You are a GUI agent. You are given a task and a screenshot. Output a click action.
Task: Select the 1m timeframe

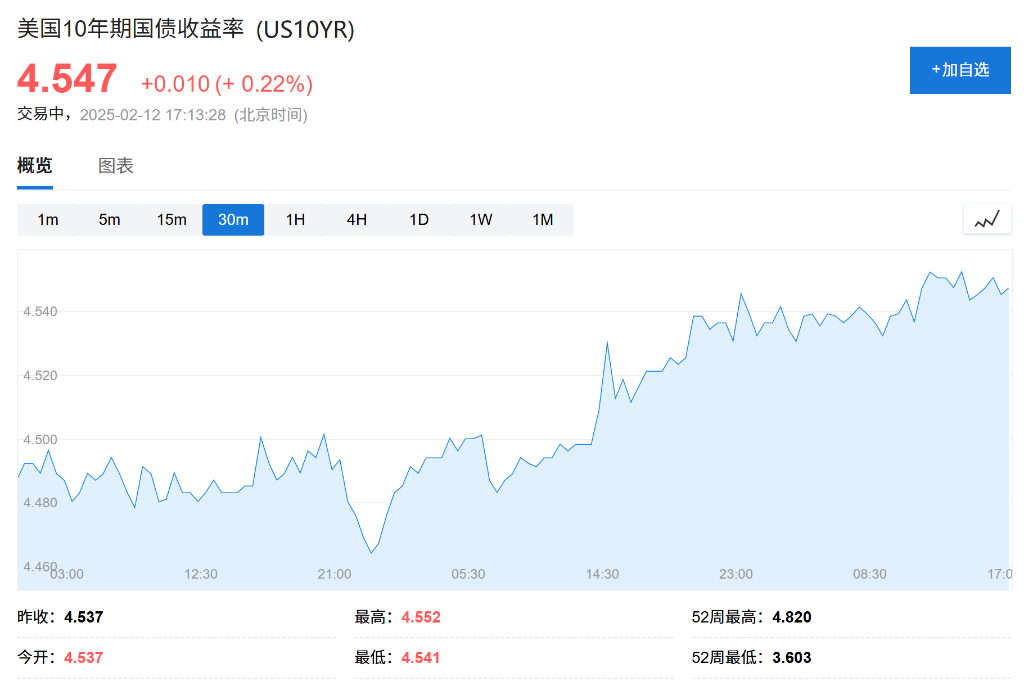[x=47, y=219]
